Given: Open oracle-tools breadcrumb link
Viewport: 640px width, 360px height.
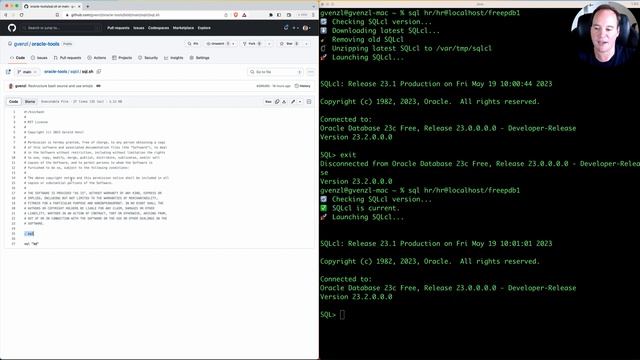Looking at the screenshot, I should tap(56, 71).
